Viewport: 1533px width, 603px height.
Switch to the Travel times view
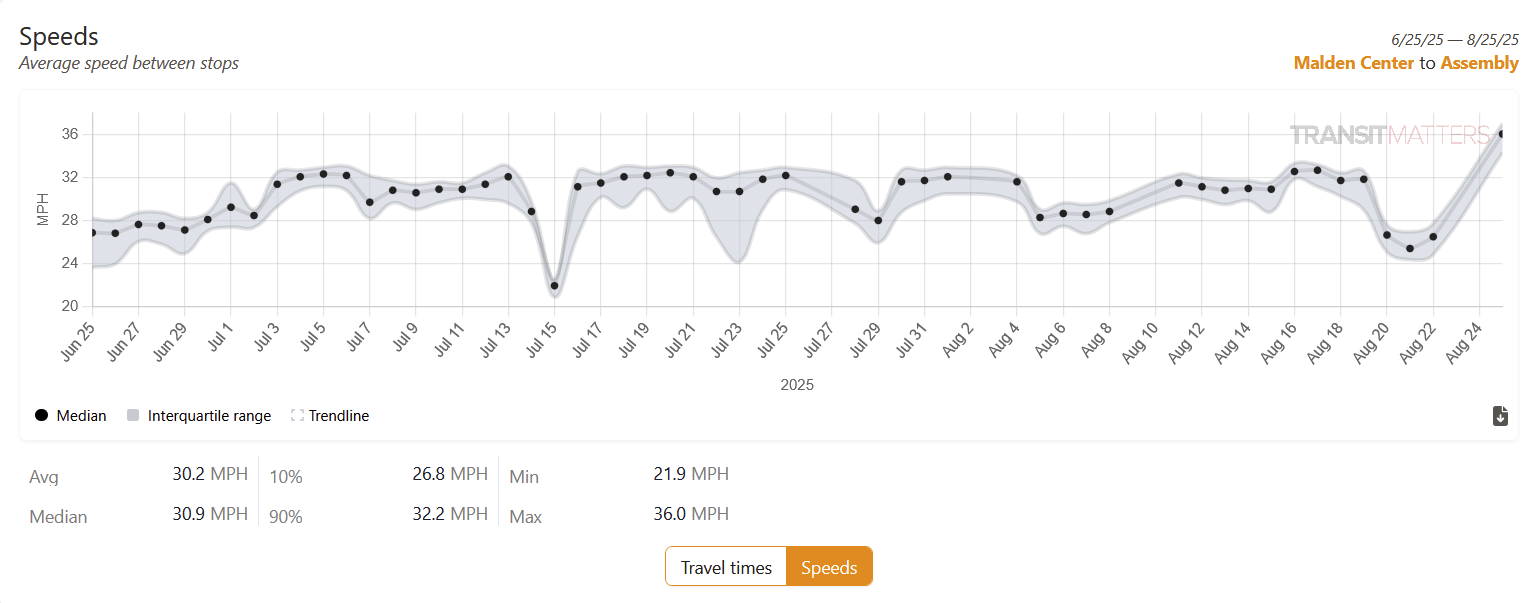(726, 567)
